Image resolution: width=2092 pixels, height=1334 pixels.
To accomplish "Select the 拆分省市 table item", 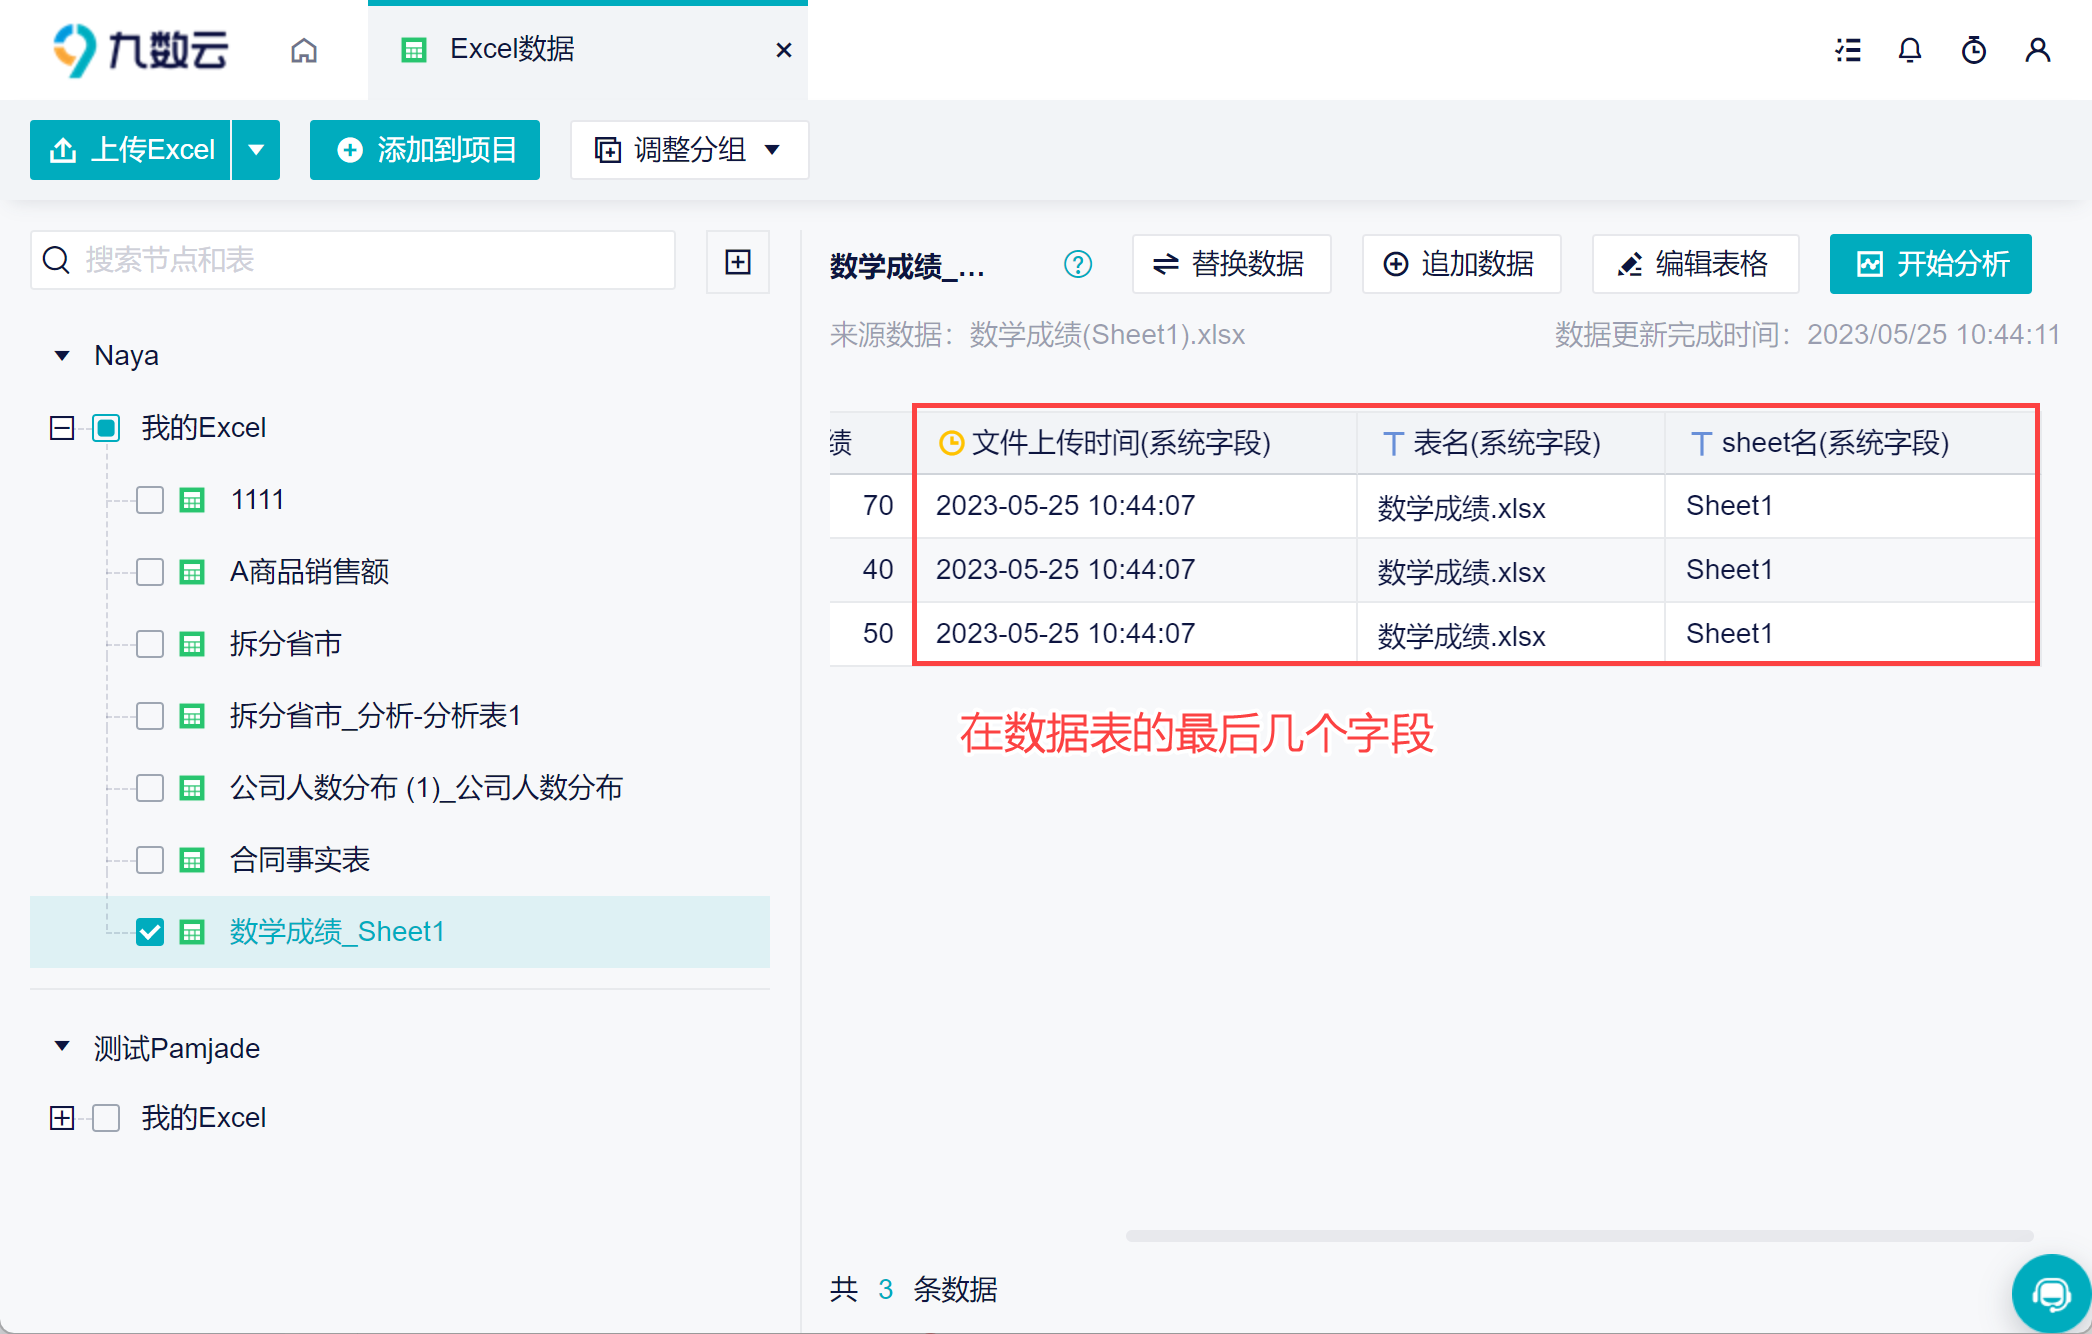I will coord(286,644).
